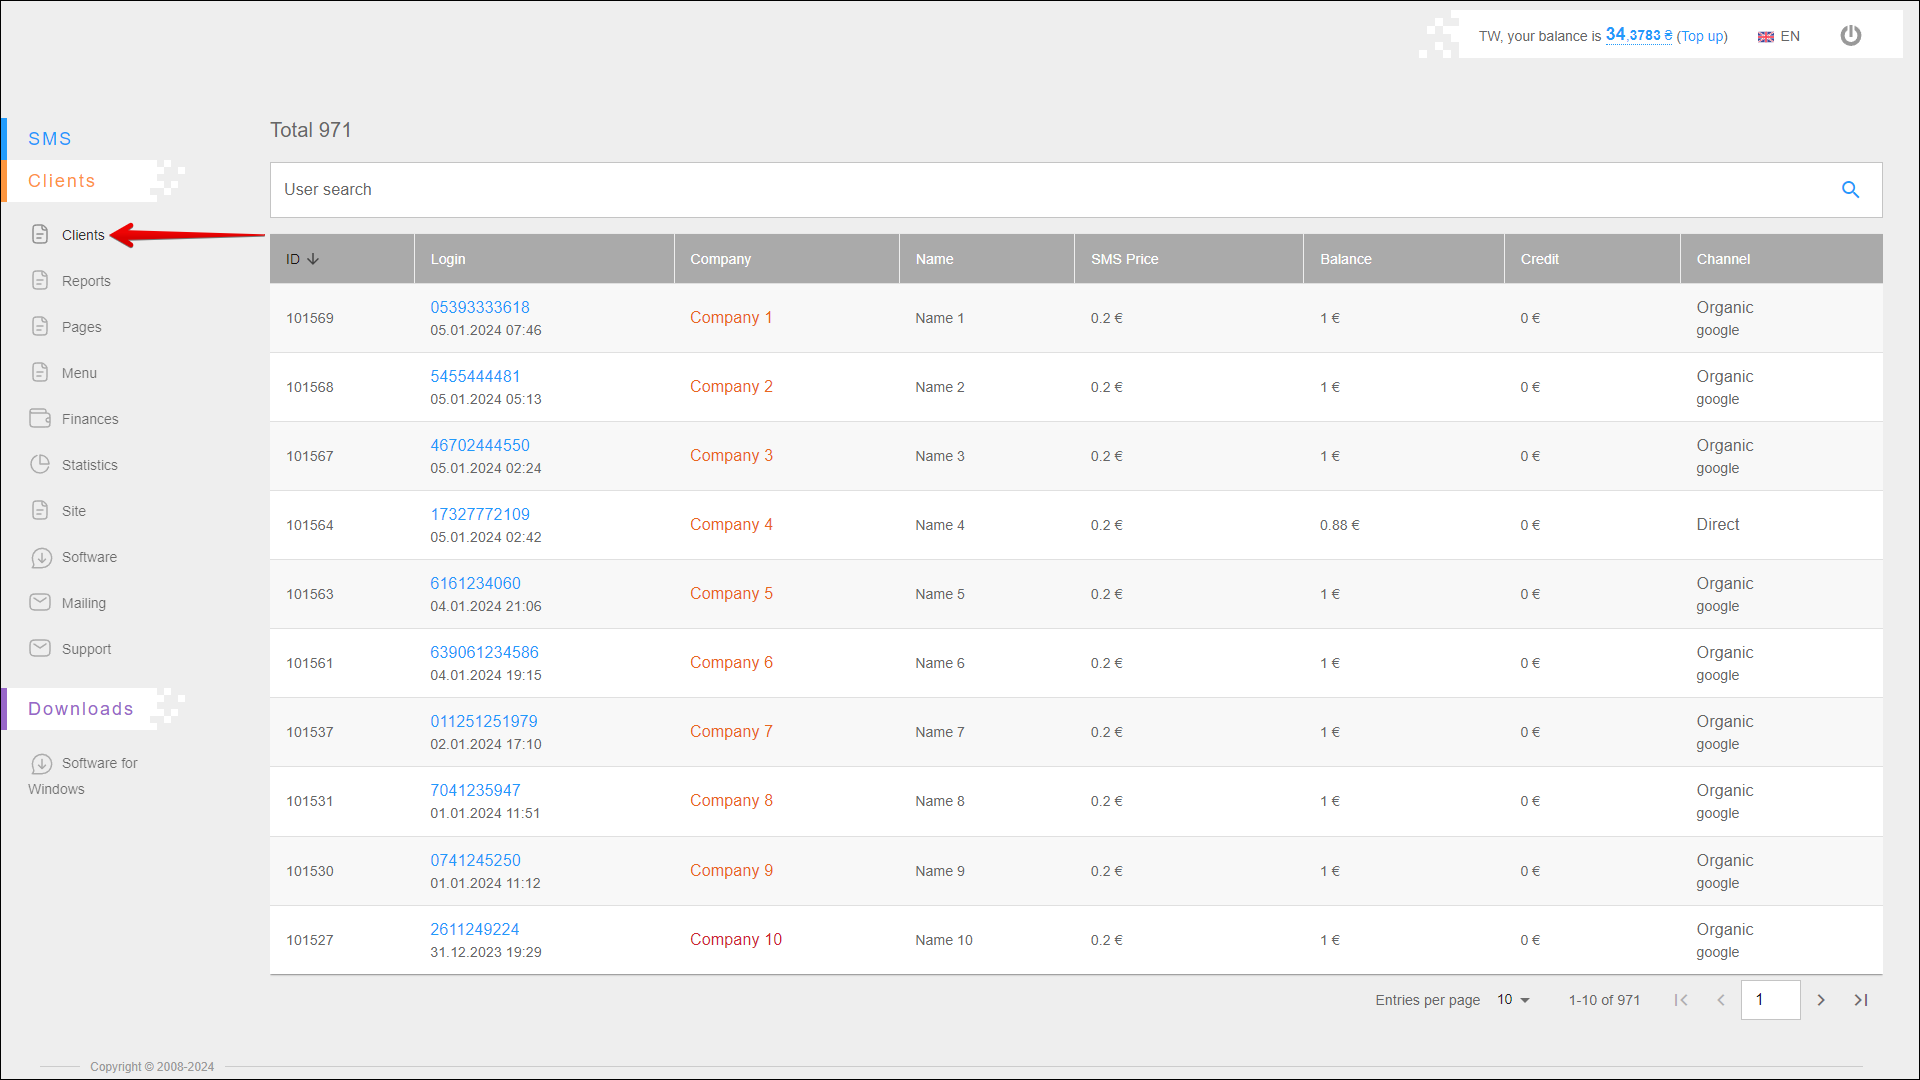Open Entries per page dropdown
This screenshot has width=1920, height=1080.
pos(1513,1000)
